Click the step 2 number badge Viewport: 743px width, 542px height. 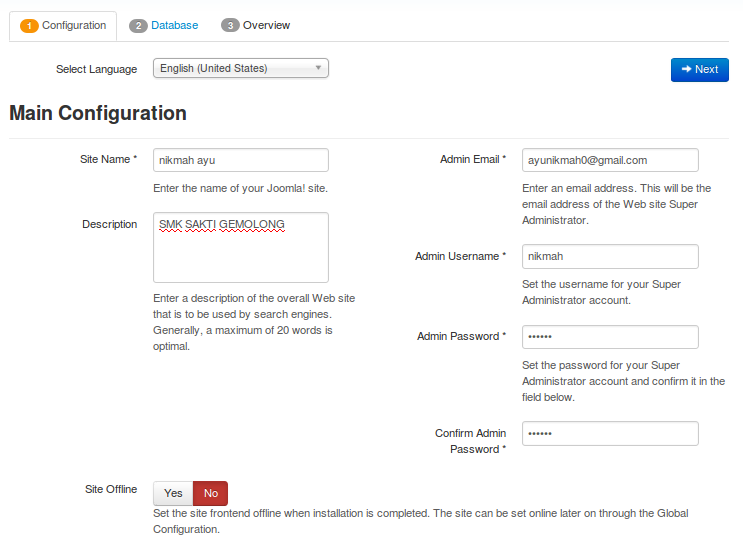click(x=138, y=26)
